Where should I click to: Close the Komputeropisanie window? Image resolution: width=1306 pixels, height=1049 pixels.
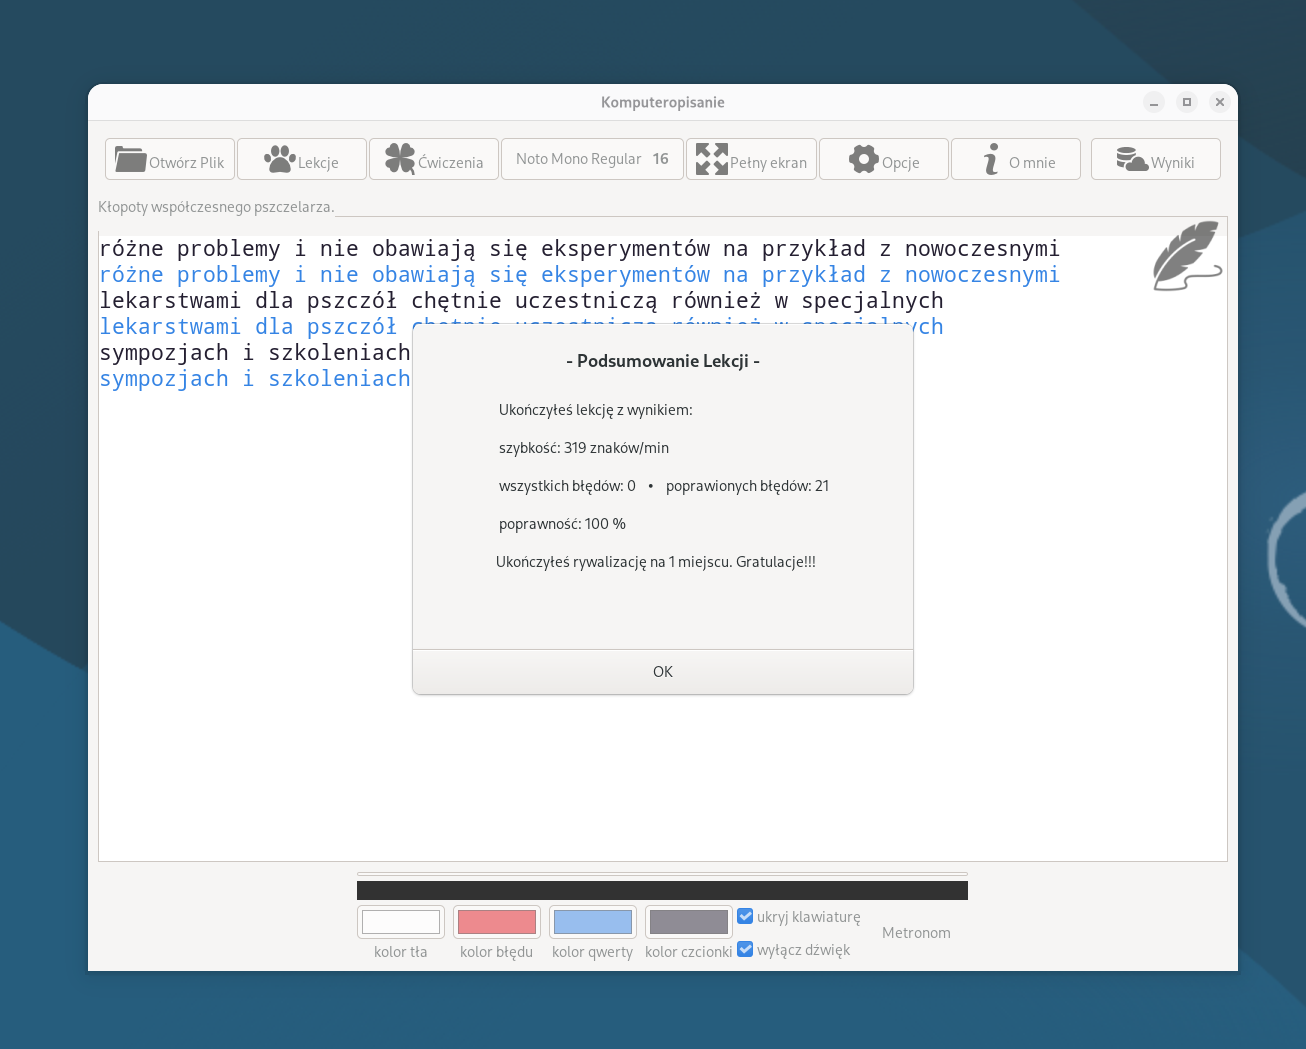1220,102
